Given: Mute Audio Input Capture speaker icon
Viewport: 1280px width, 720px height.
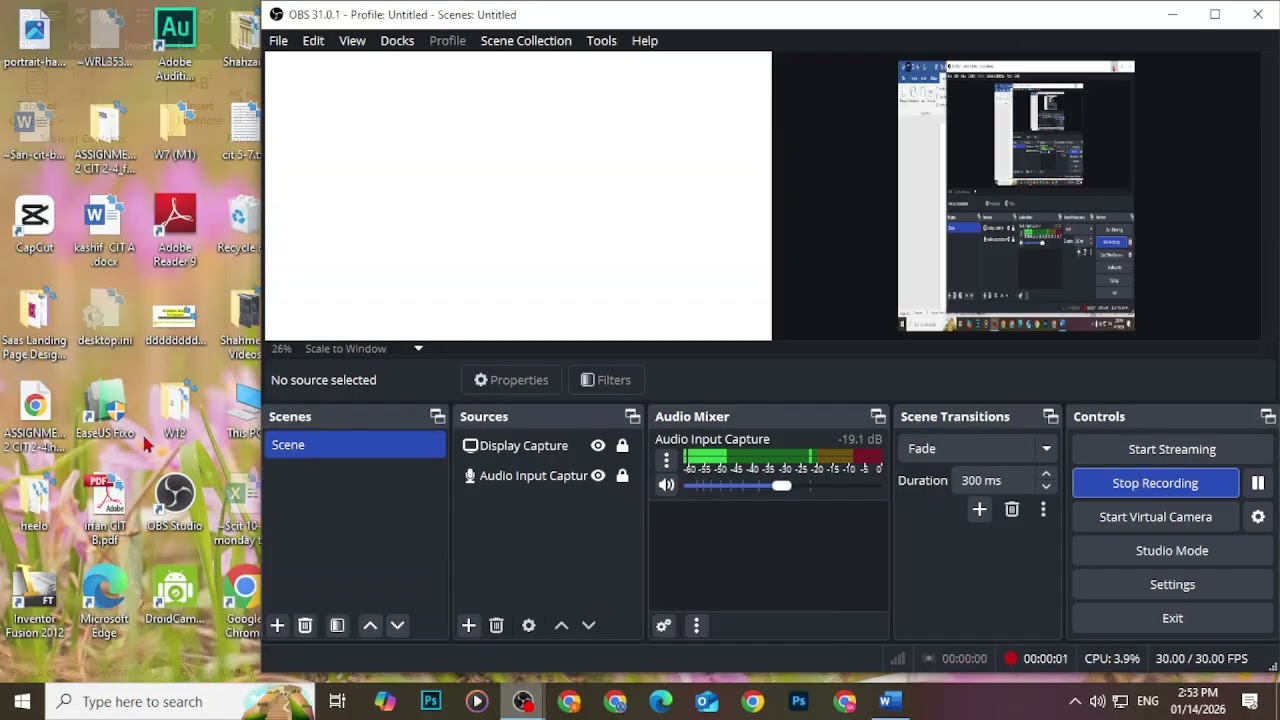Looking at the screenshot, I should 666,485.
